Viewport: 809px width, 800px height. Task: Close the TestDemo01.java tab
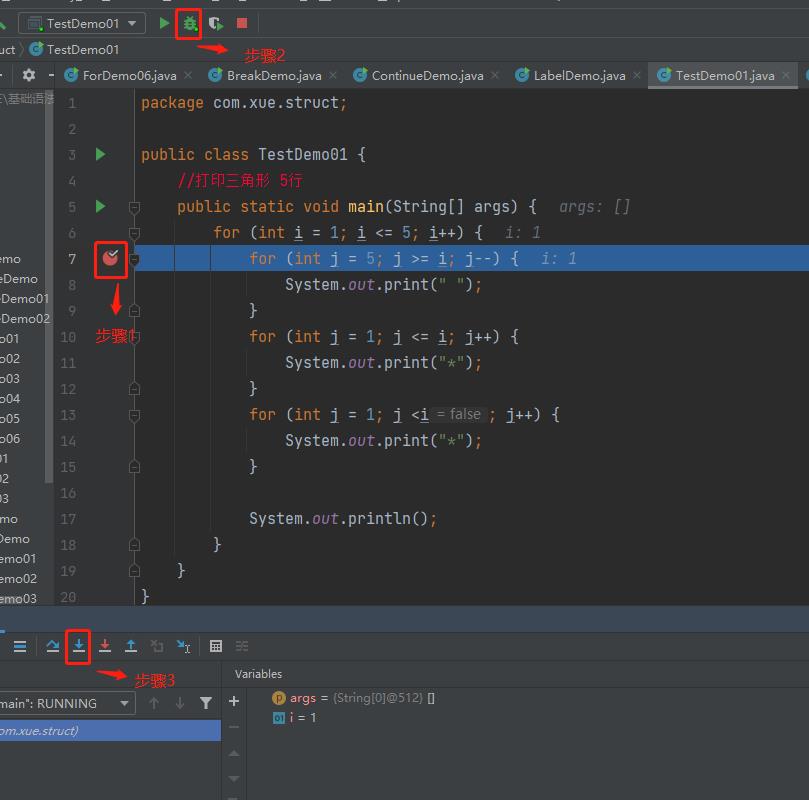[786, 75]
